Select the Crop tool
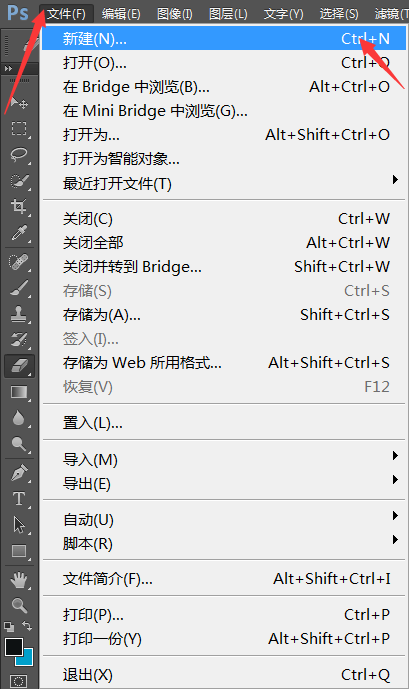Image resolution: width=409 pixels, height=689 pixels. click(x=19, y=207)
